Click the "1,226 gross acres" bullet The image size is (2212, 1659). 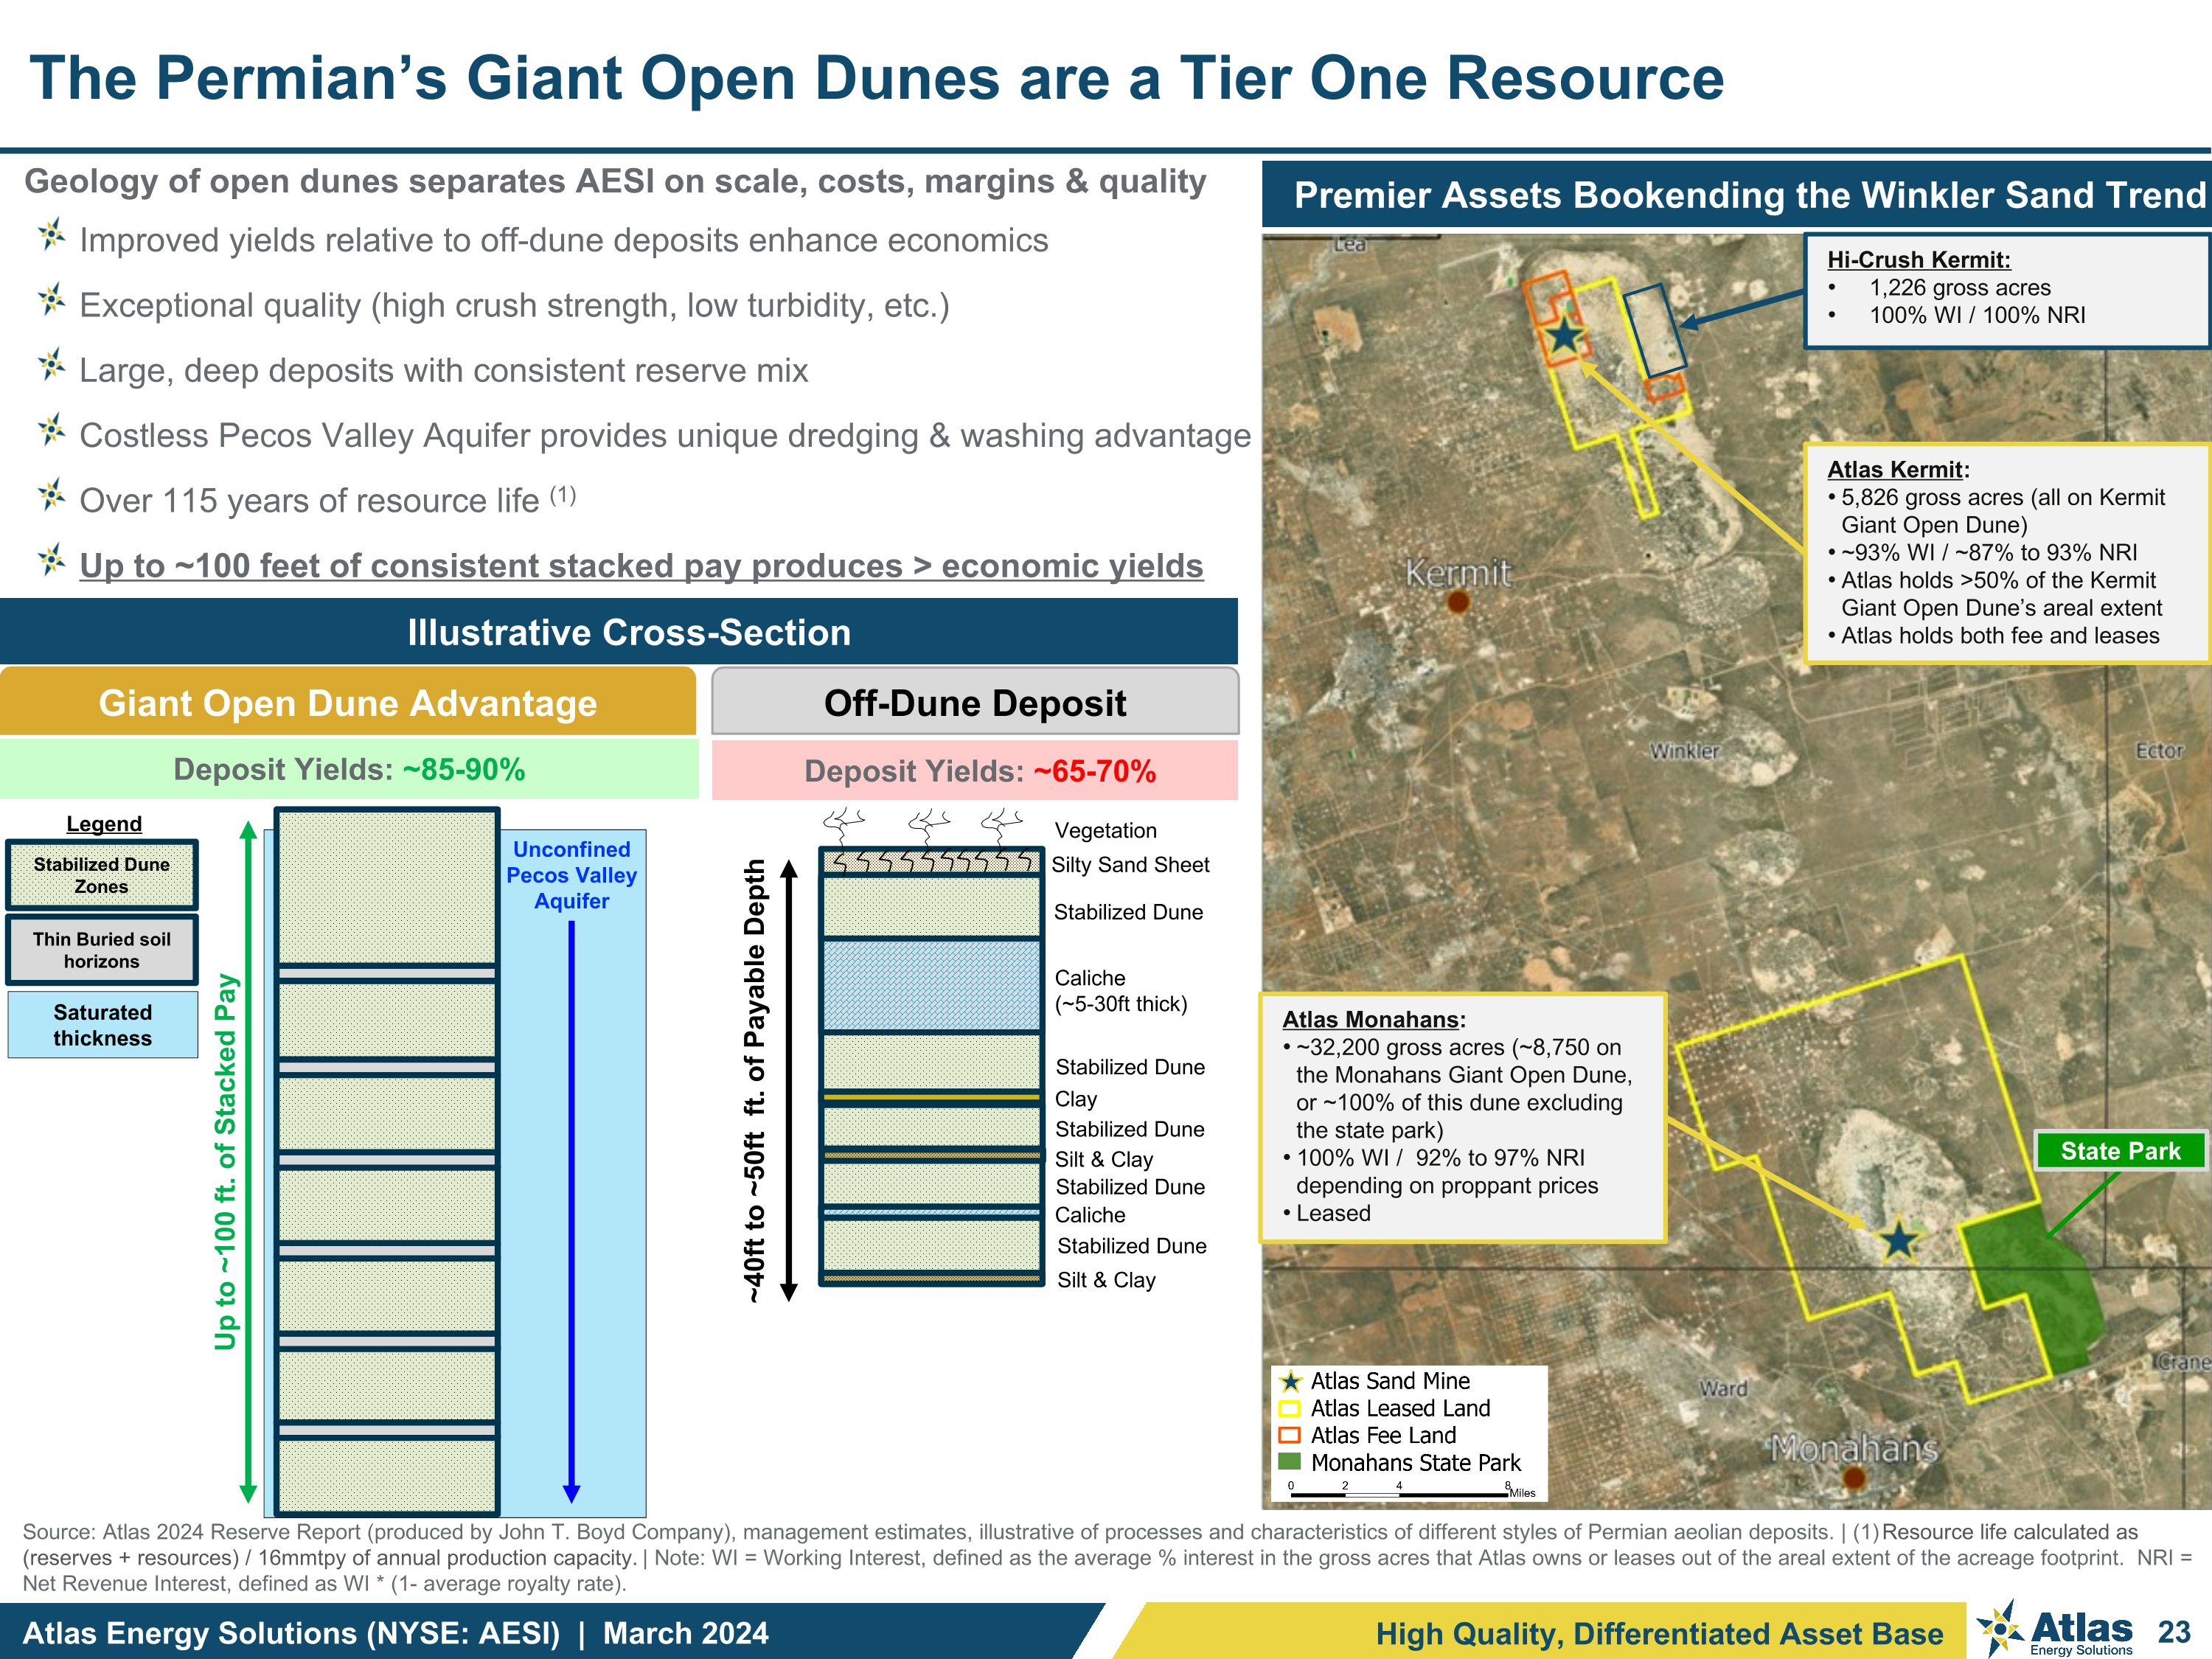[1959, 288]
